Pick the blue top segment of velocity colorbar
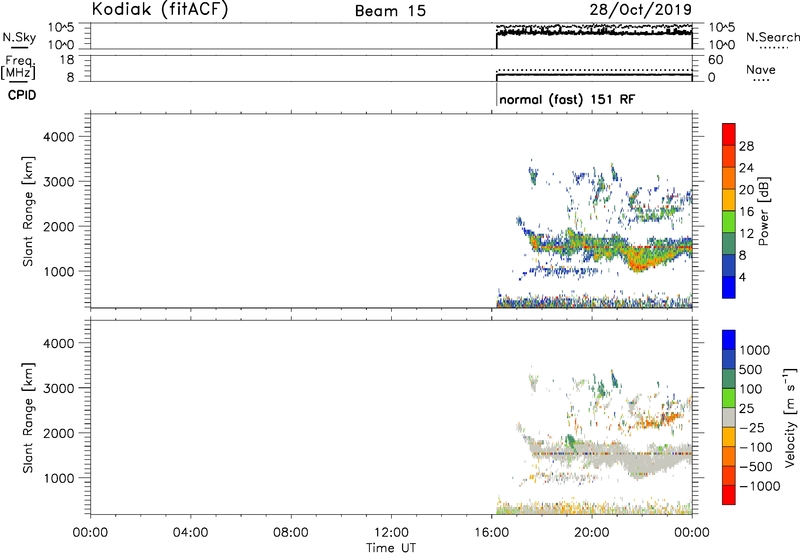 pyautogui.click(x=729, y=340)
